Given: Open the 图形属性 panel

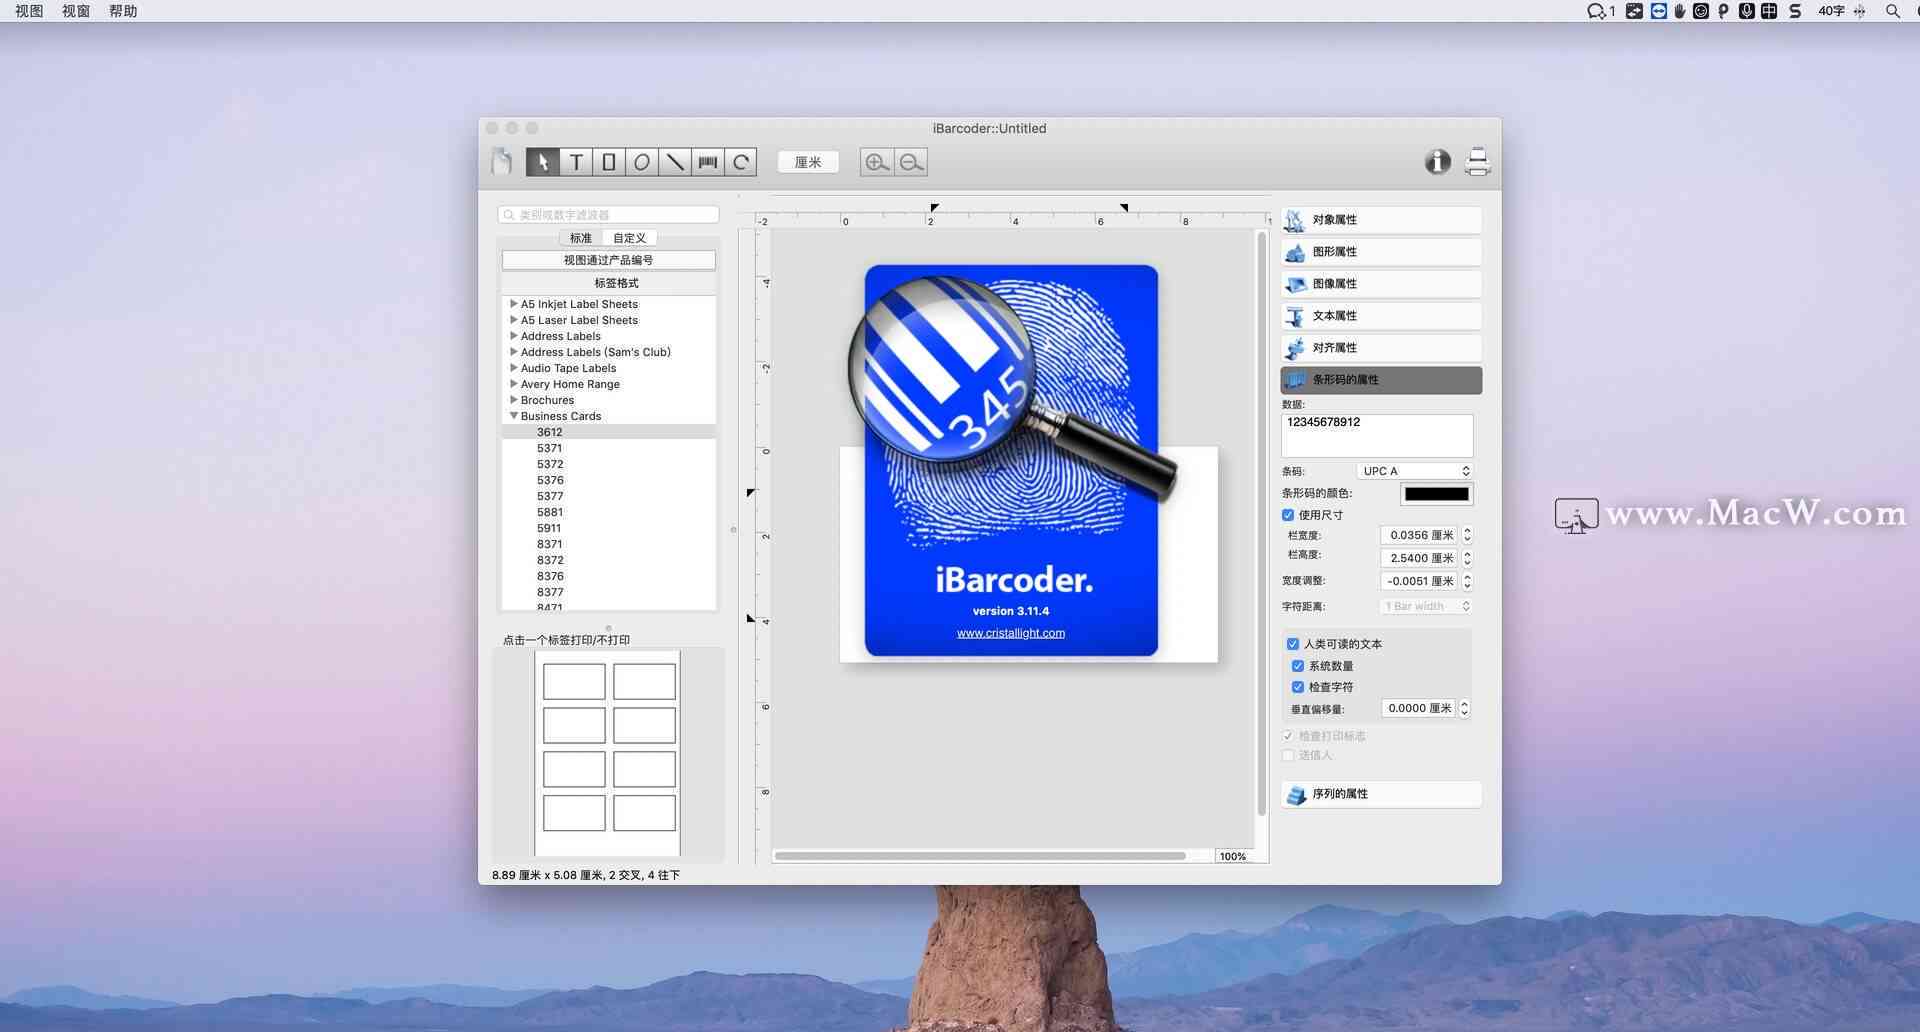Looking at the screenshot, I should tap(1381, 252).
